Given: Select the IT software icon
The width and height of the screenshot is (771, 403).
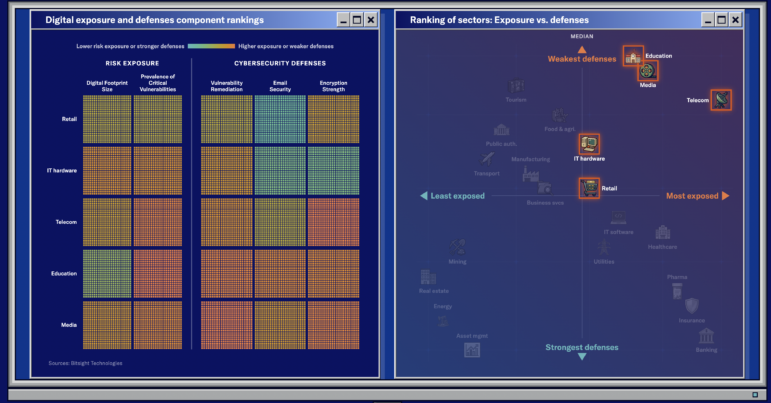Looking at the screenshot, I should 619,217.
